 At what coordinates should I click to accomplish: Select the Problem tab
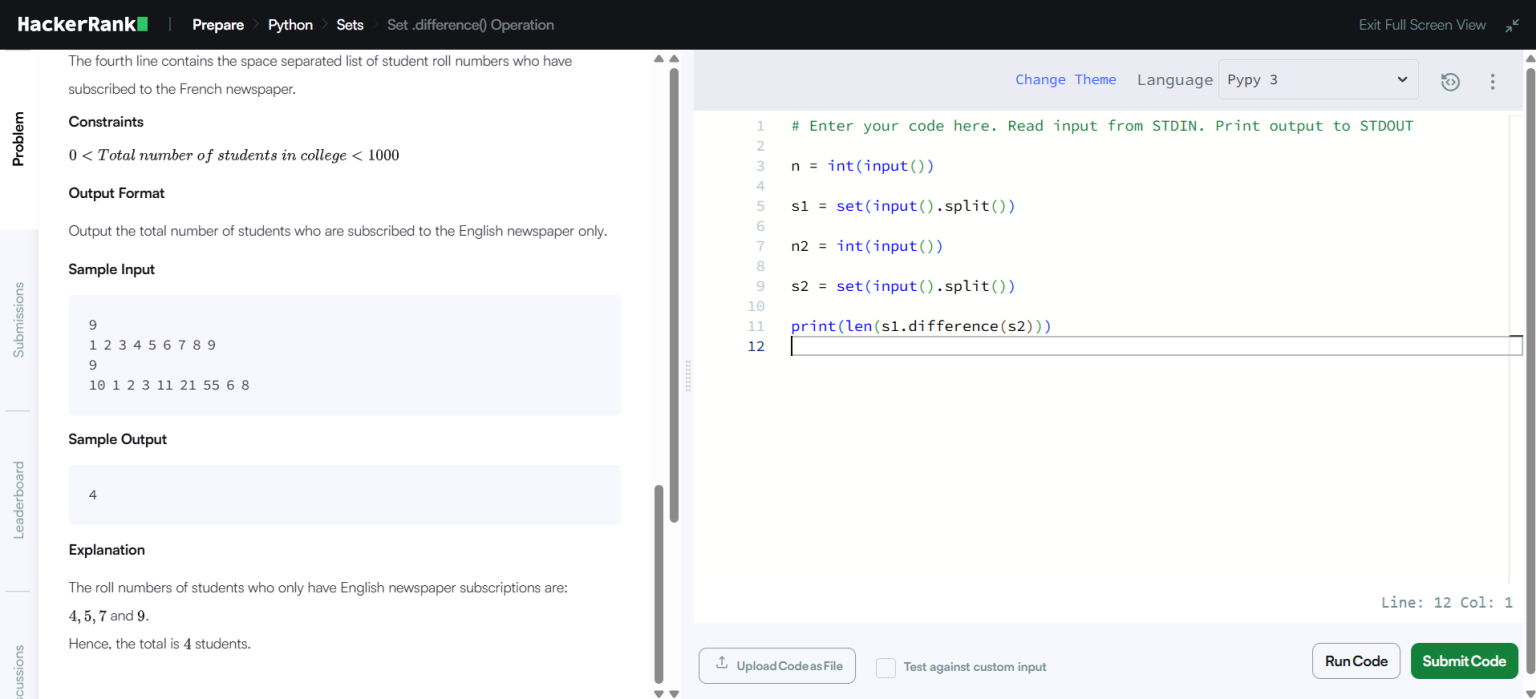coord(17,139)
